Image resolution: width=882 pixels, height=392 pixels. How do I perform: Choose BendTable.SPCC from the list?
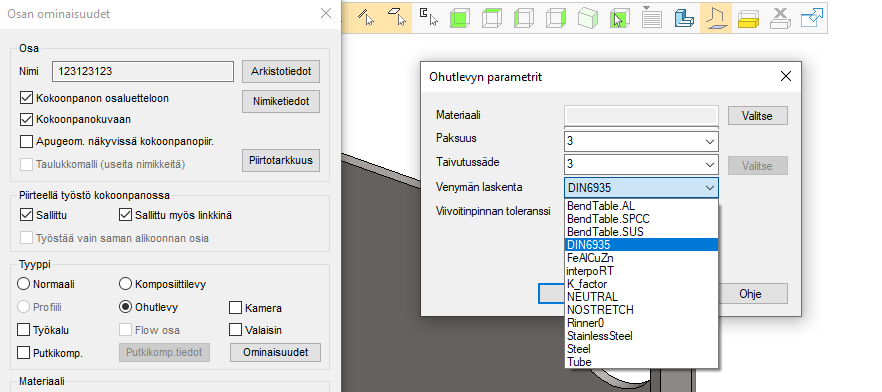[641, 219]
